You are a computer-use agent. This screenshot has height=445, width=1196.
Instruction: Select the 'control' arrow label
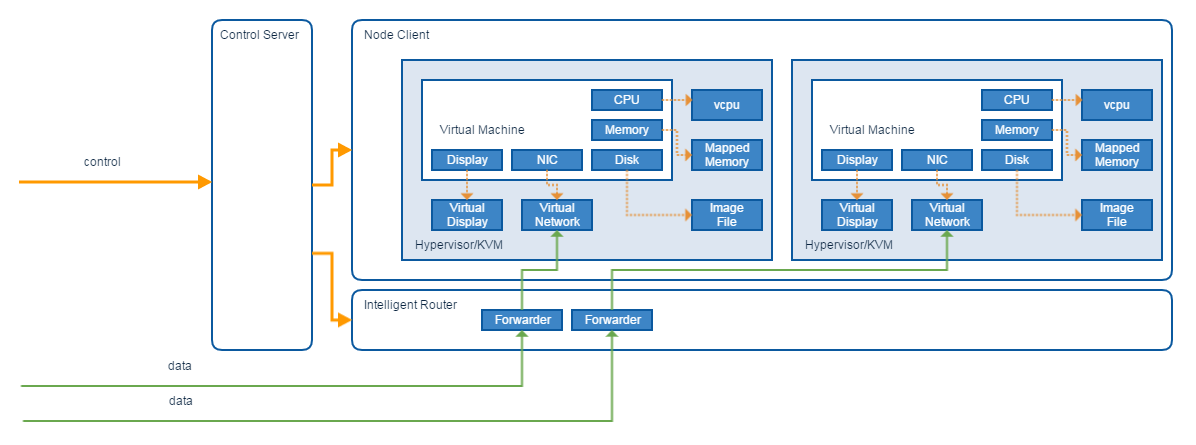(102, 162)
